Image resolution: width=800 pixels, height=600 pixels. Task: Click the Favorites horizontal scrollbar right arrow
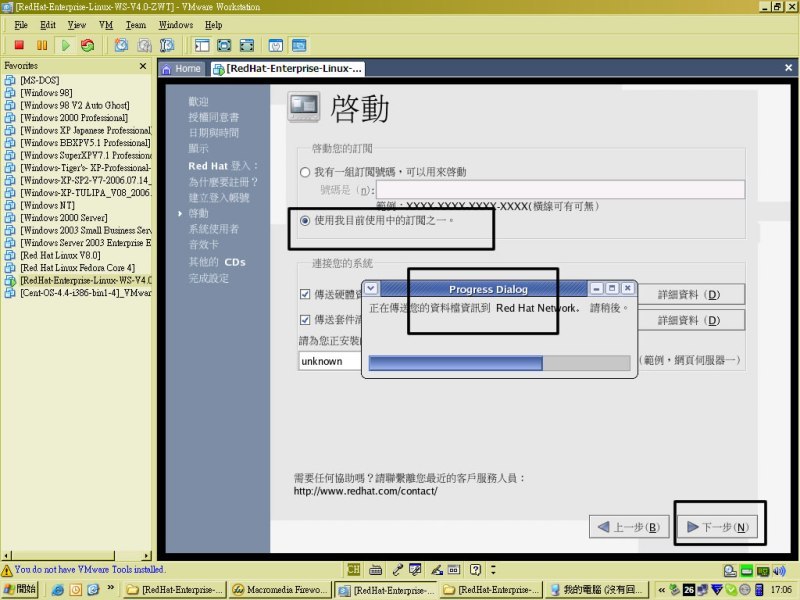coord(147,555)
